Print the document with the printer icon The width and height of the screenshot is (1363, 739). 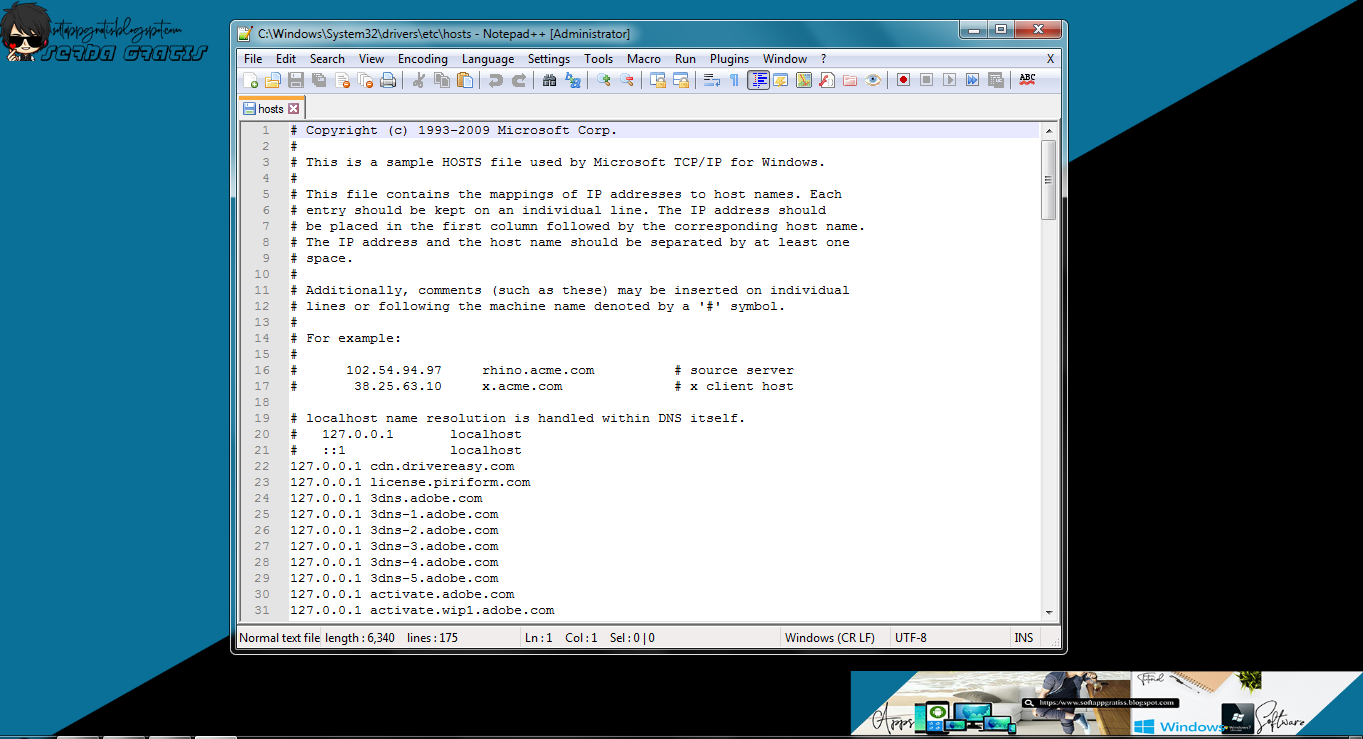[388, 80]
